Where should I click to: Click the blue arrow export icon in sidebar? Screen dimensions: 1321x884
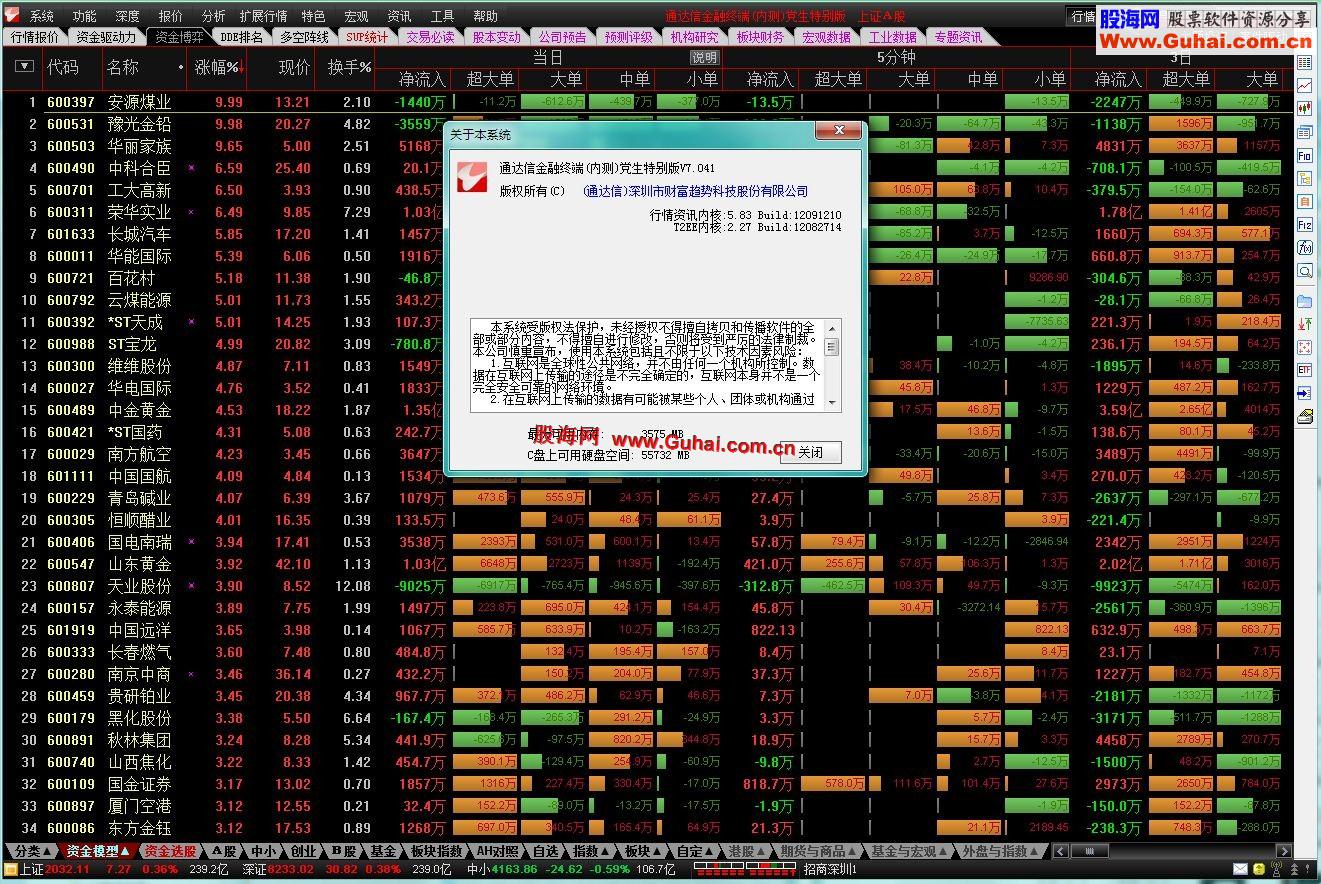[x=1304, y=394]
